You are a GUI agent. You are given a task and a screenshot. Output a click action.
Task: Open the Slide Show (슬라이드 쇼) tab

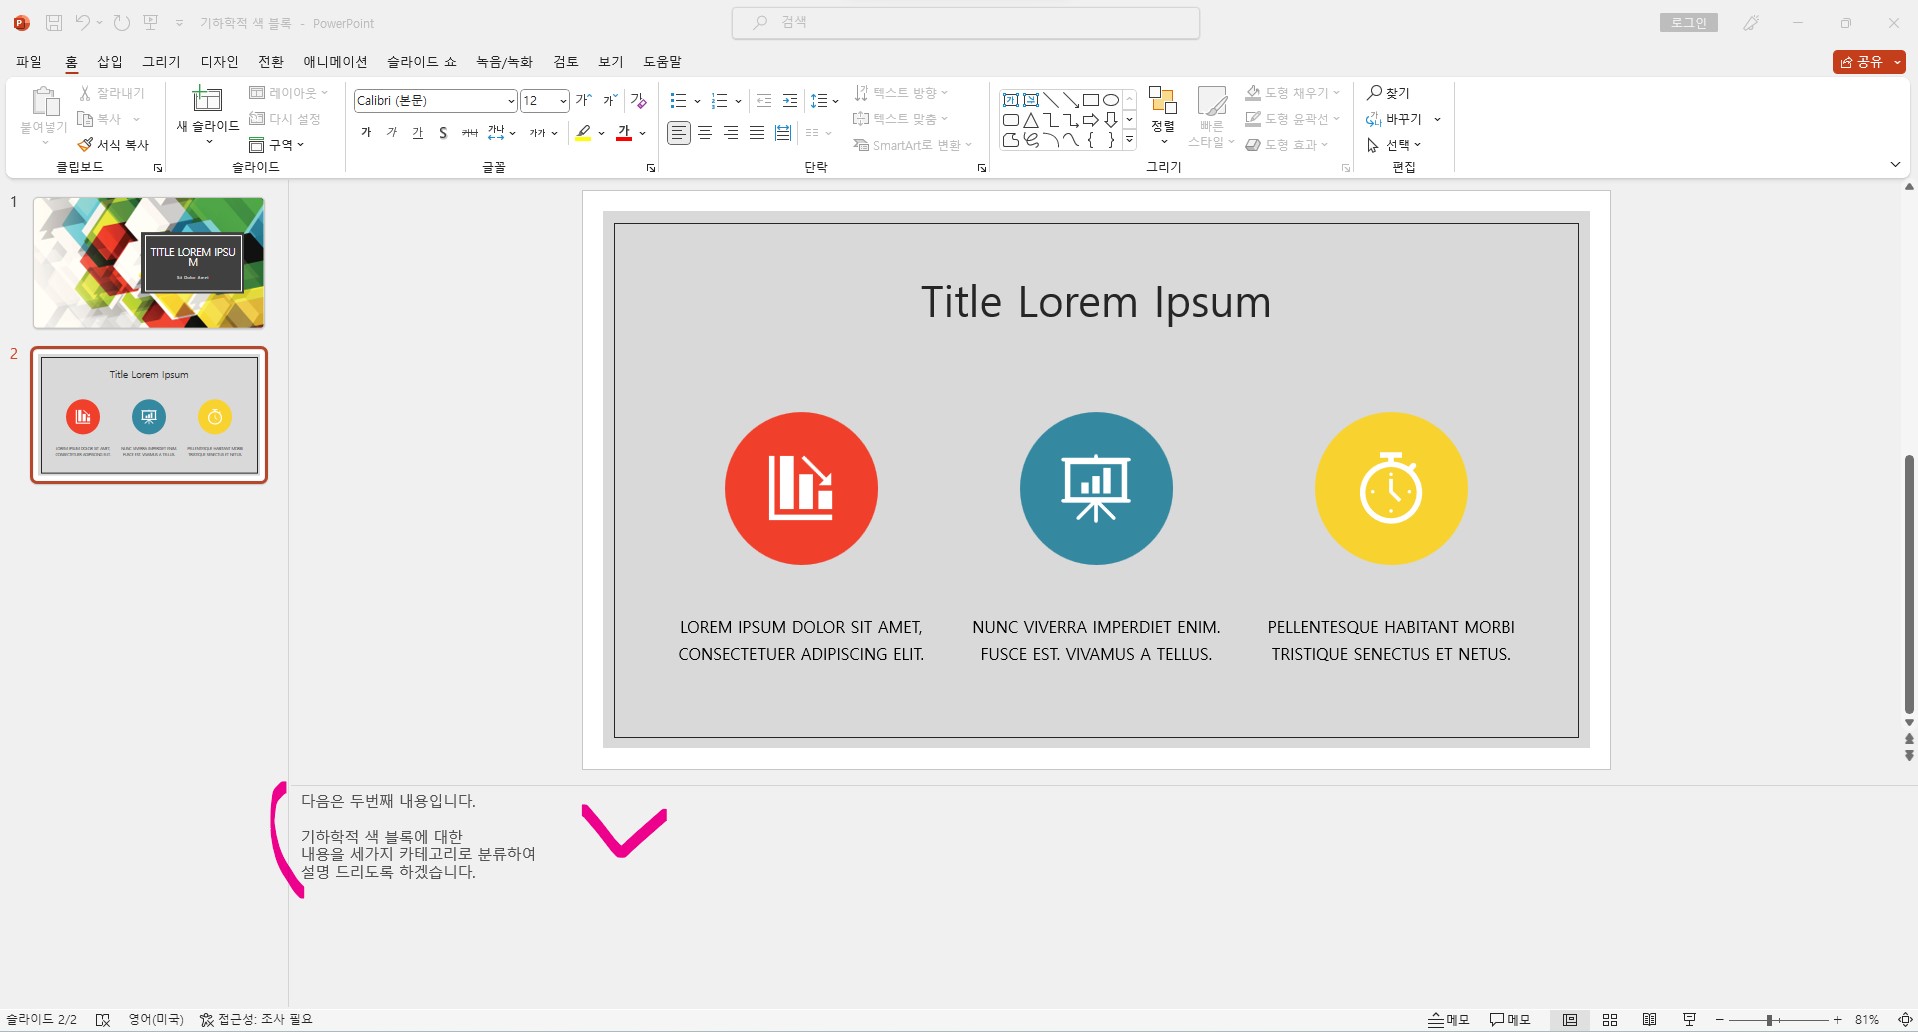click(x=422, y=62)
